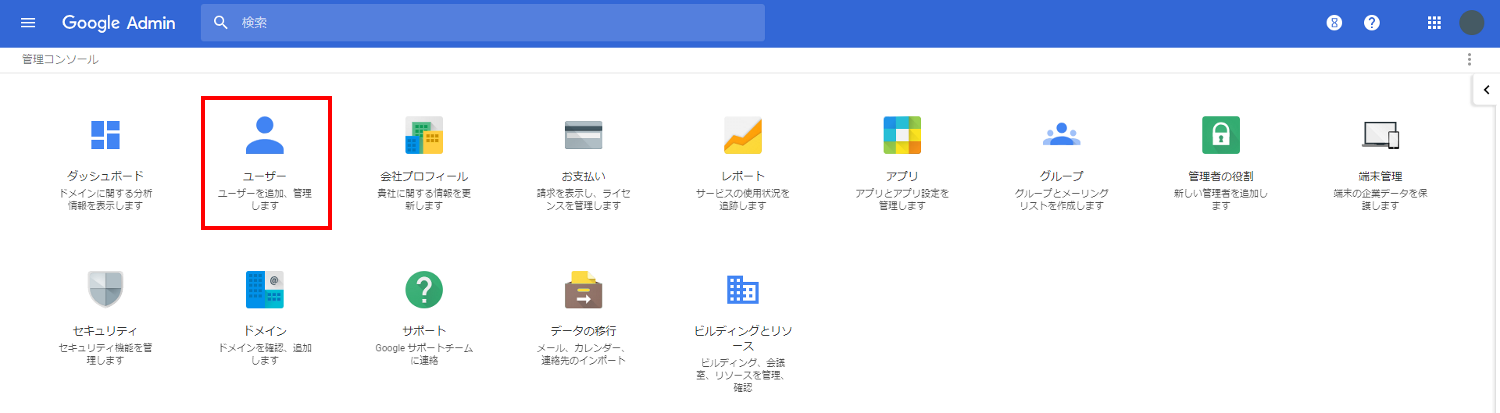This screenshot has width=1500, height=413.
Task: Open the Support (サポート) question icon
Action: (x=424, y=290)
